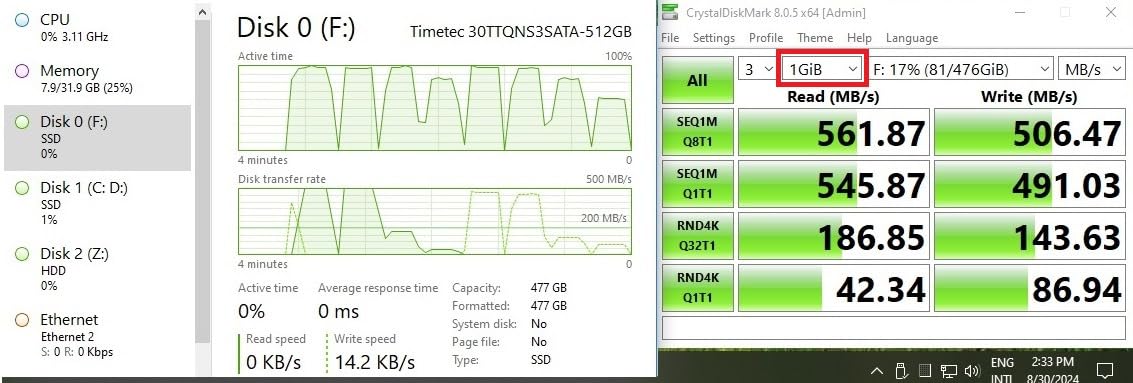Select the Disk 1 (C: D:) green circle icon

[22, 188]
